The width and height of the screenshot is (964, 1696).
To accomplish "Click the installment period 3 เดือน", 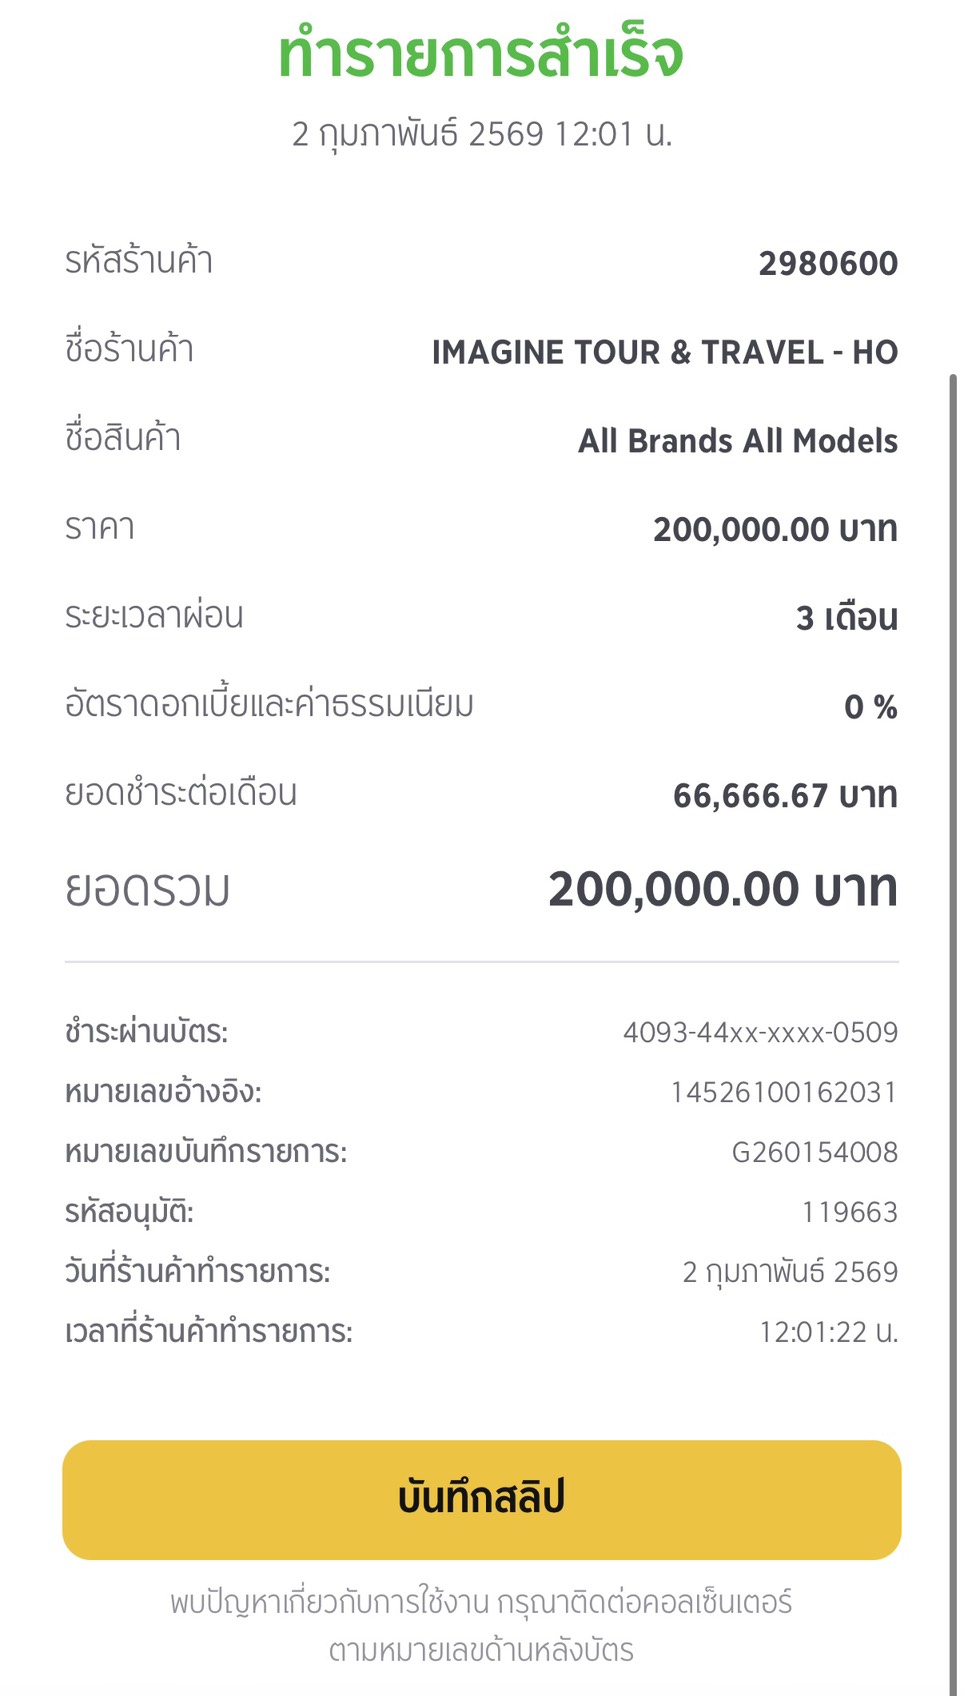I will (x=846, y=618).
